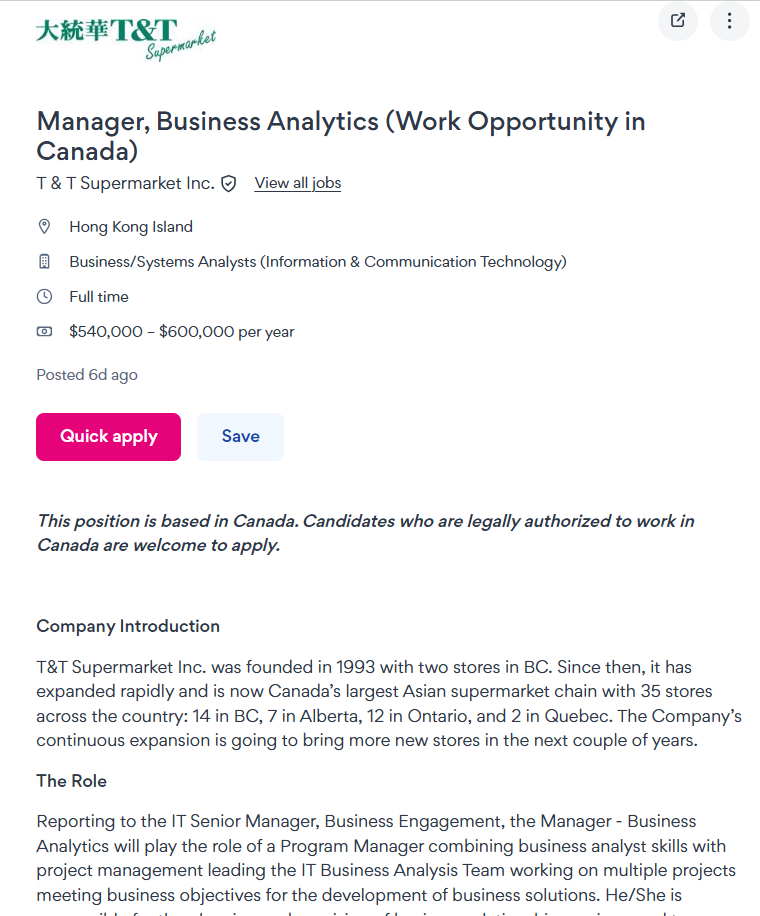Click the Posted 6d ago label
The height and width of the screenshot is (916, 760).
pyautogui.click(x=87, y=375)
